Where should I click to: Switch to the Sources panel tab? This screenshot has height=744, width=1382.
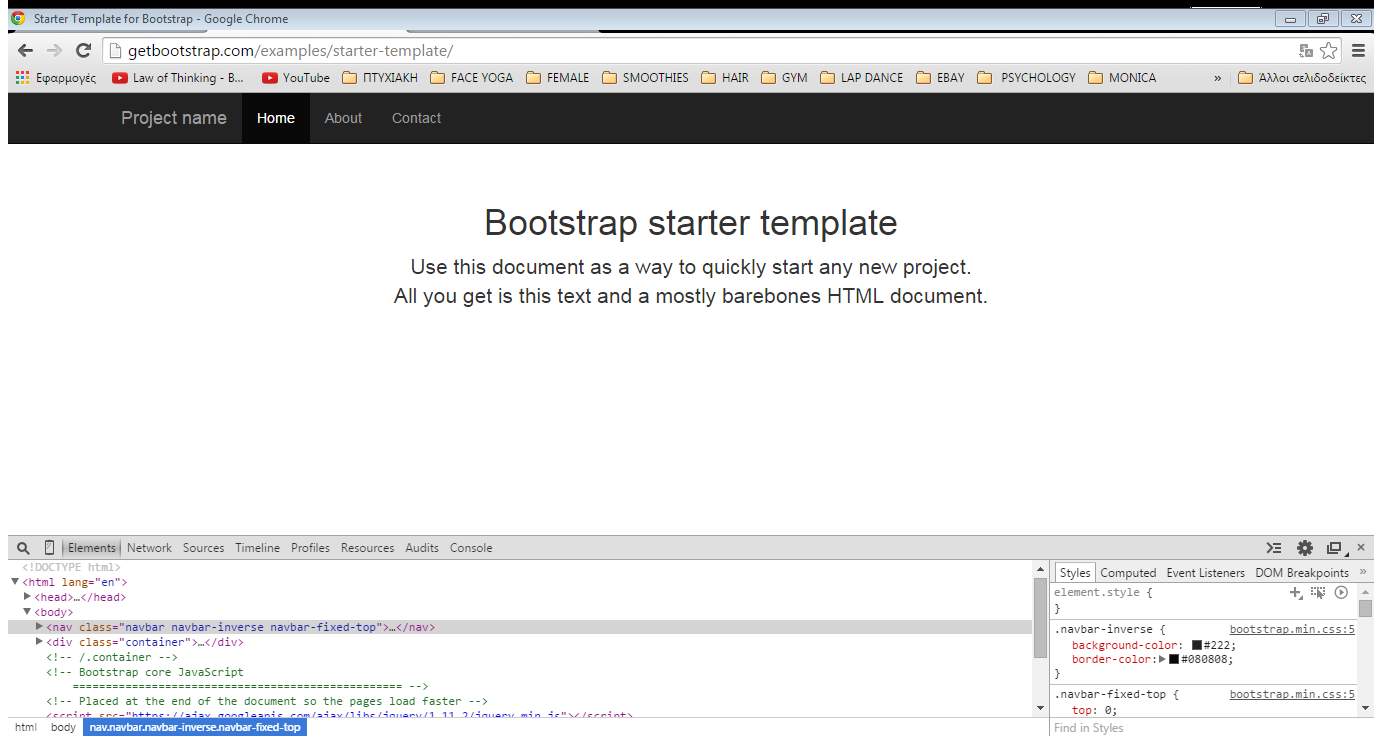pyautogui.click(x=203, y=548)
